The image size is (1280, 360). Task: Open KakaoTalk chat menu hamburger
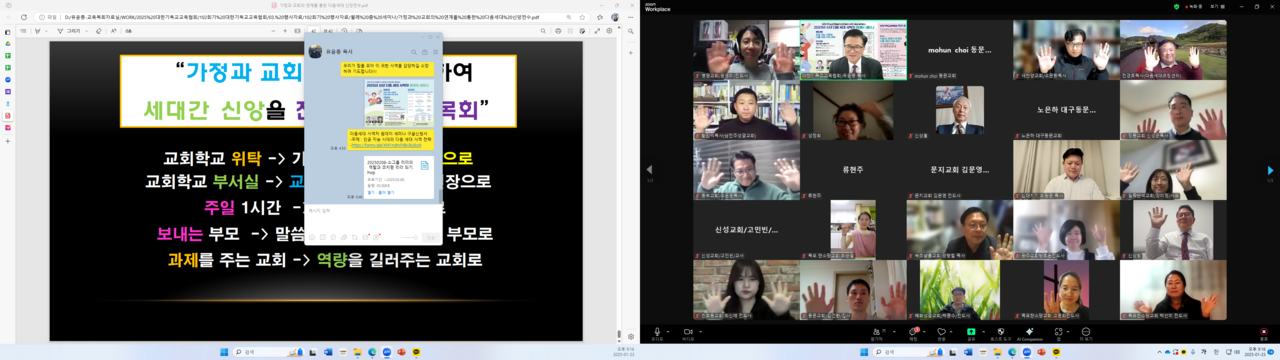coord(436,52)
